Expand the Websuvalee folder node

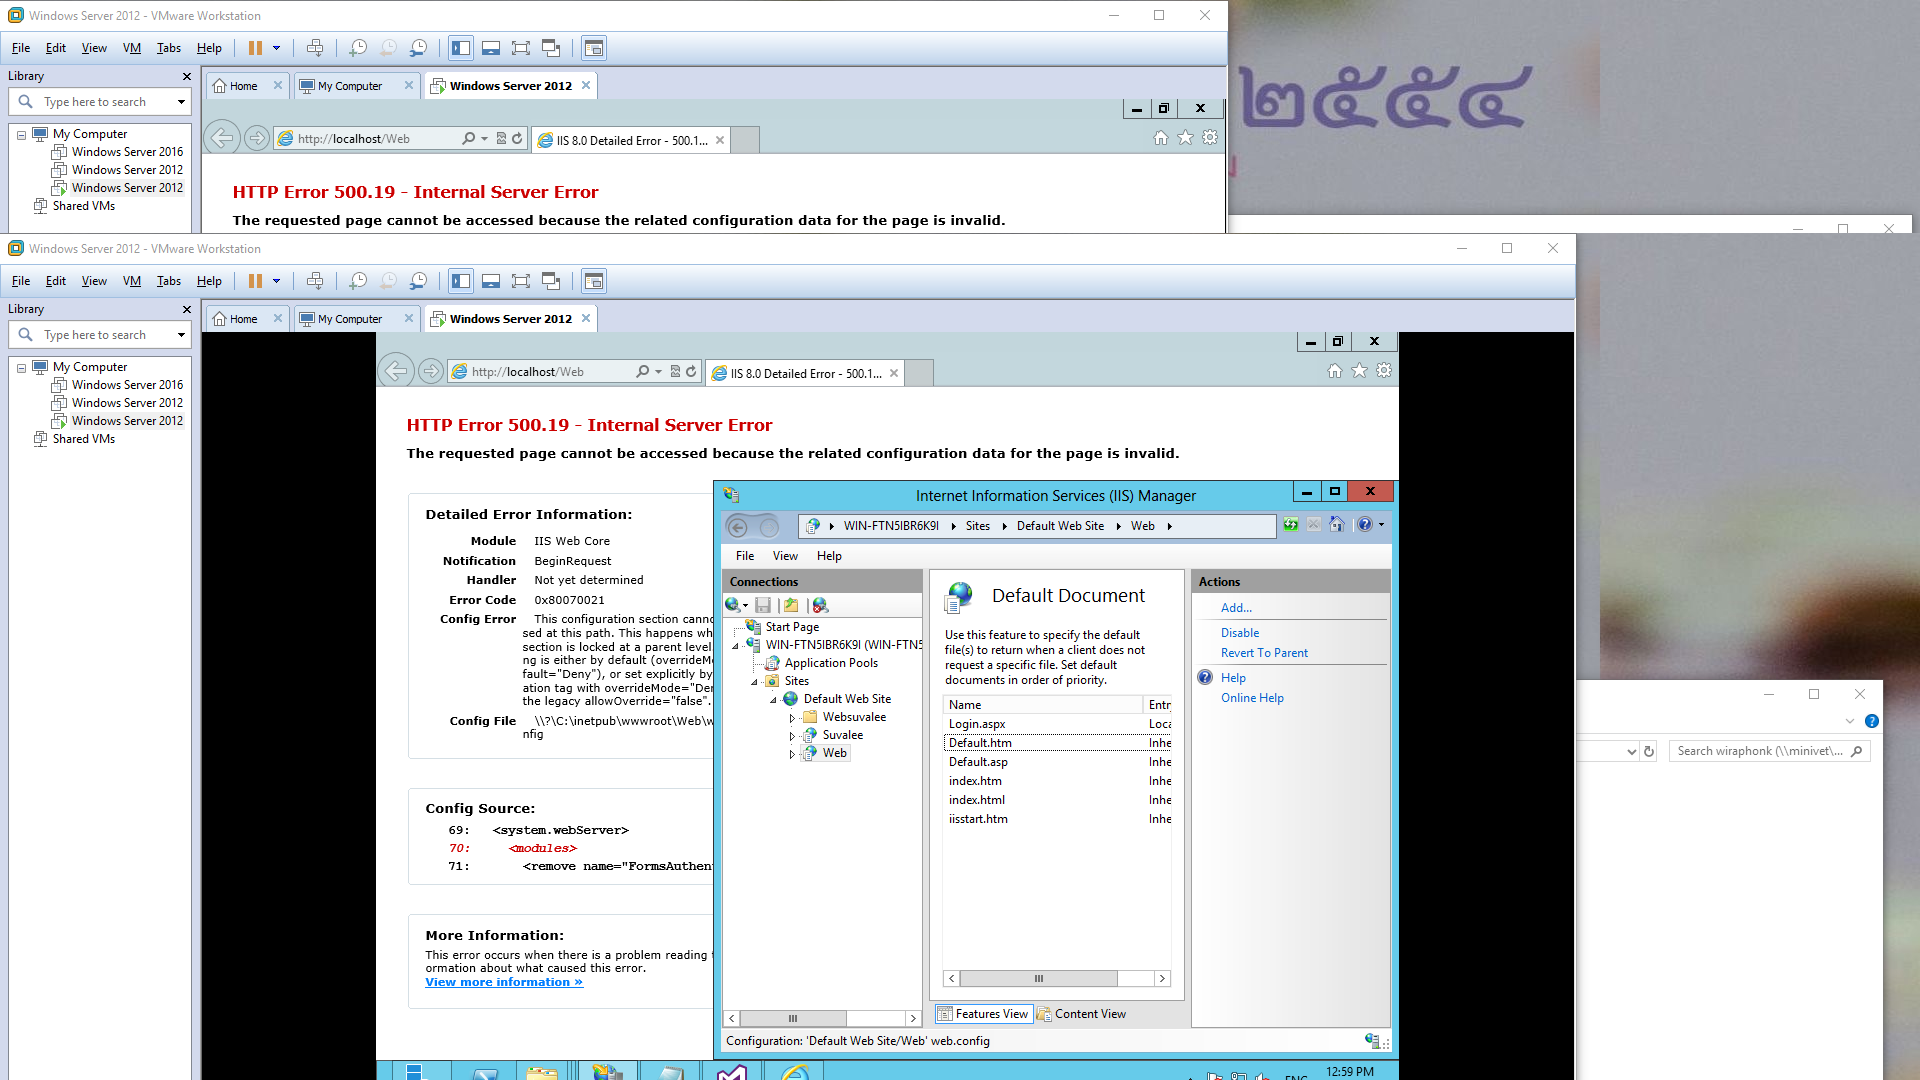click(792, 718)
